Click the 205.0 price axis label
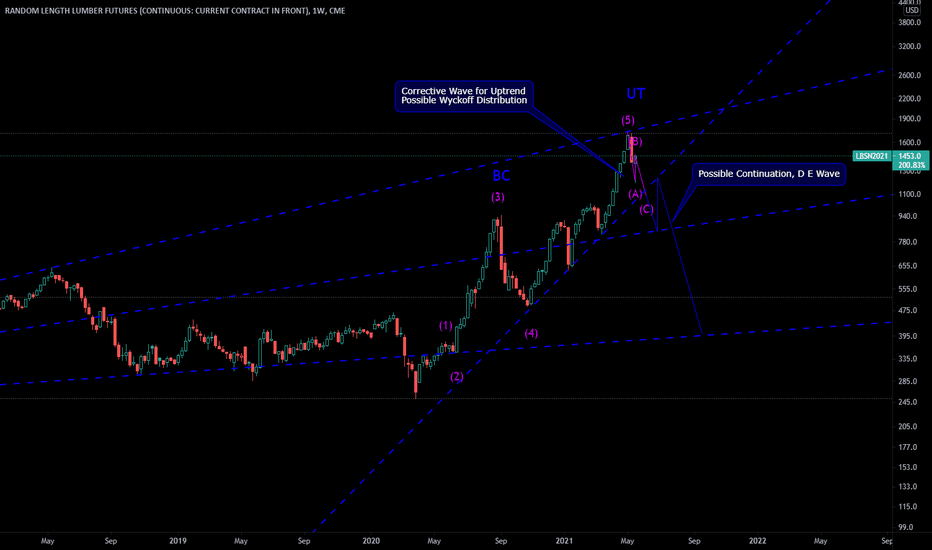Screen dimensions: 932x550 coord(908,427)
